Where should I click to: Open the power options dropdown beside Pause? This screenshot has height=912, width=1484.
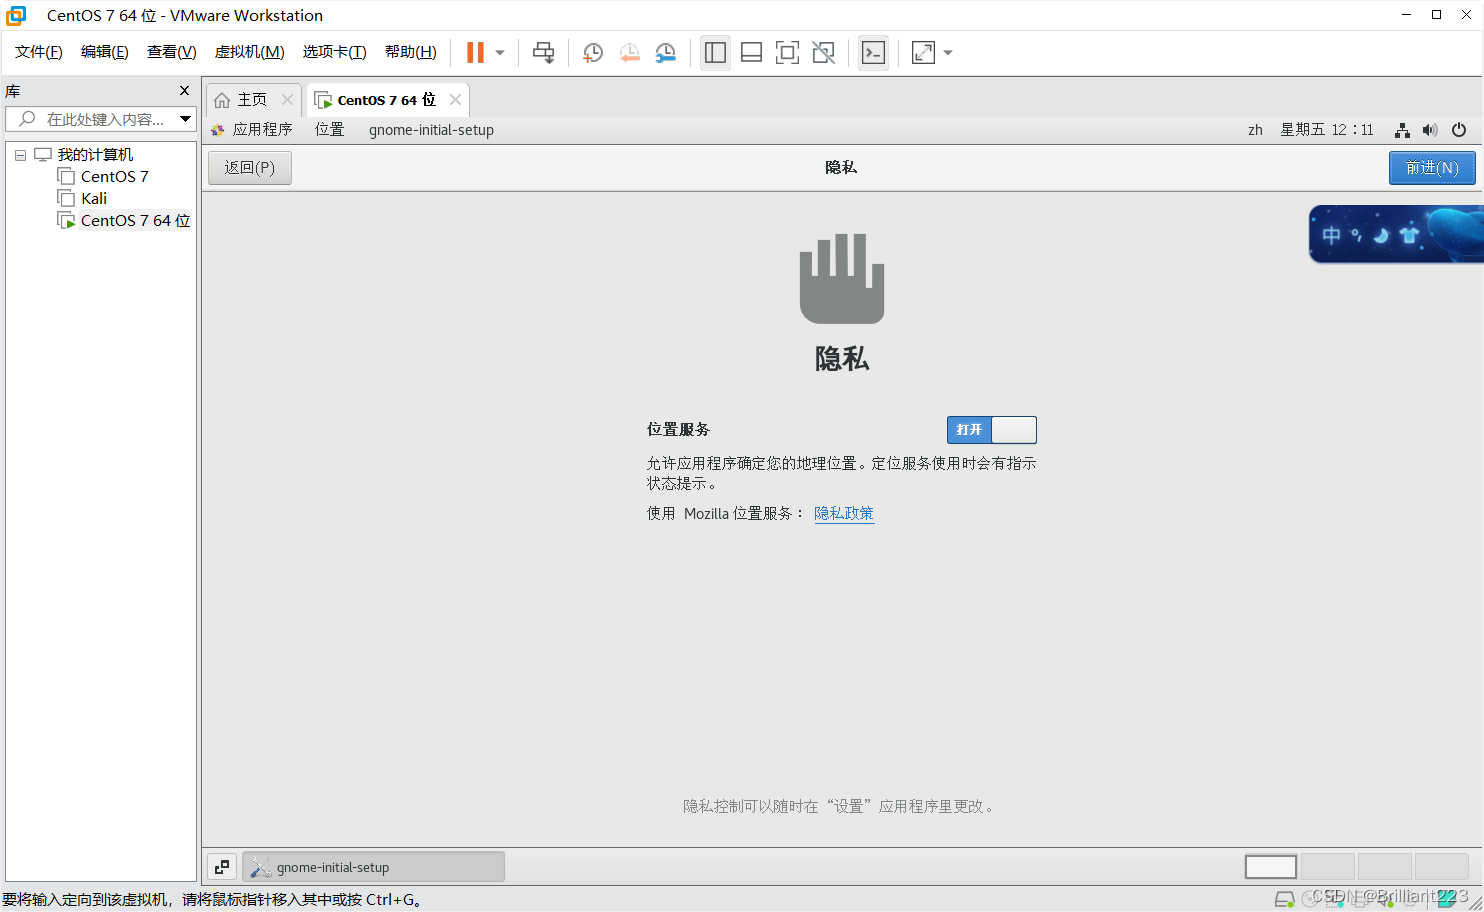coord(500,53)
